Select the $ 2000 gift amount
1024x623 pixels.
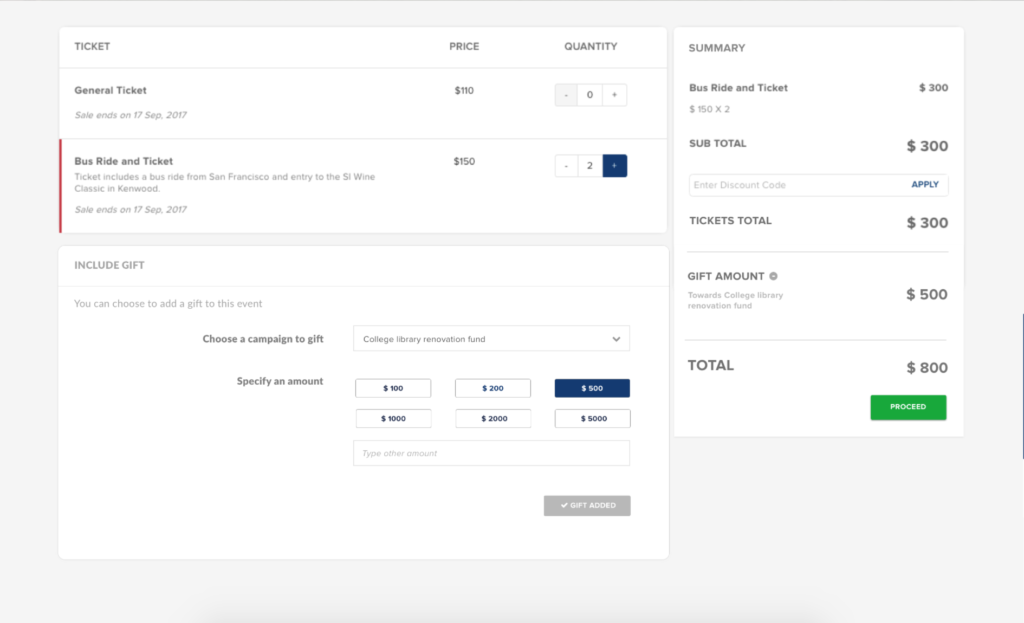[493, 419]
